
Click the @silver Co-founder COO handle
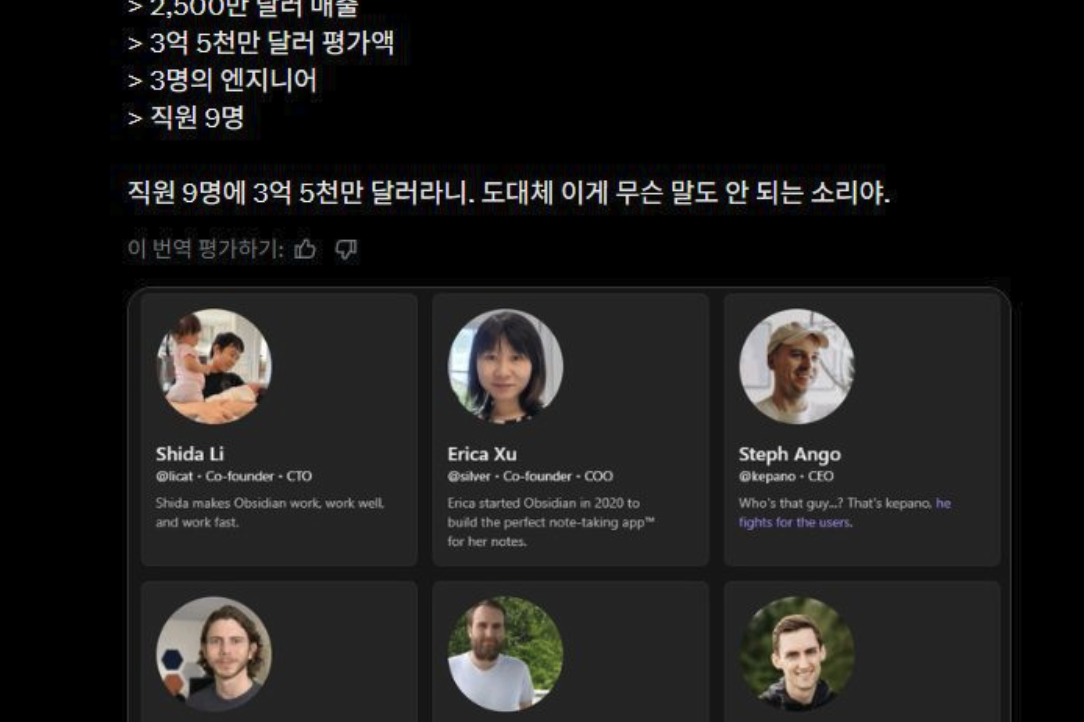530,476
